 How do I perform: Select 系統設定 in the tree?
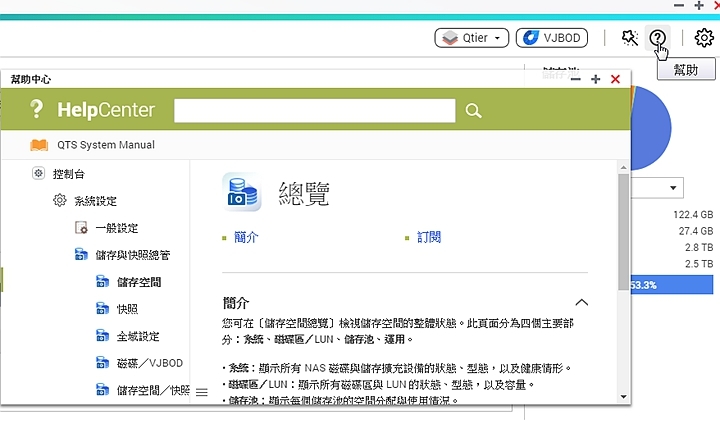(96, 201)
